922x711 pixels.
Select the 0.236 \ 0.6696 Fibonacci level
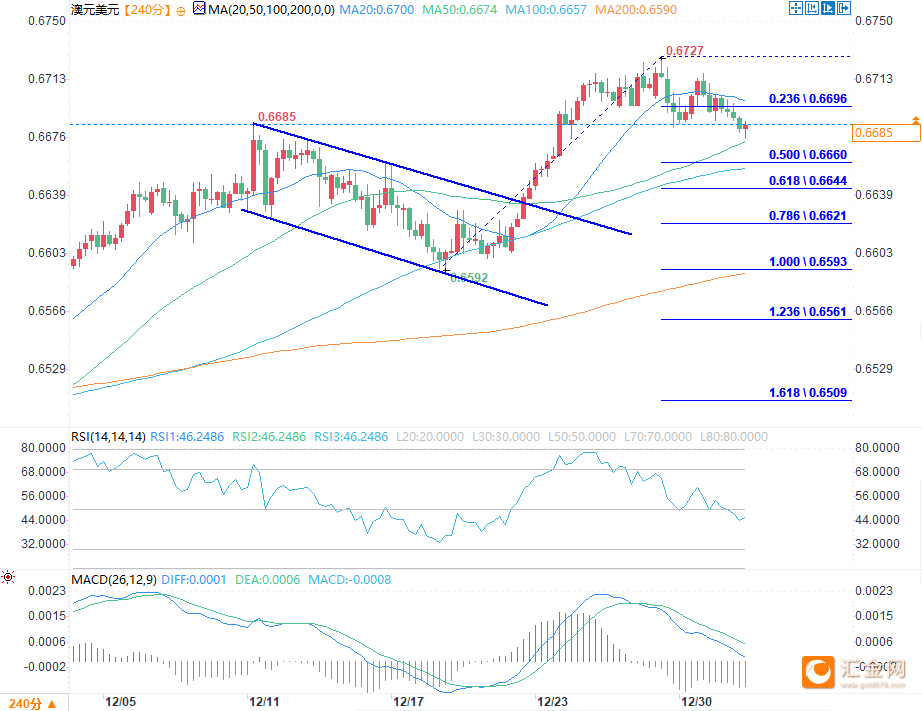point(808,99)
